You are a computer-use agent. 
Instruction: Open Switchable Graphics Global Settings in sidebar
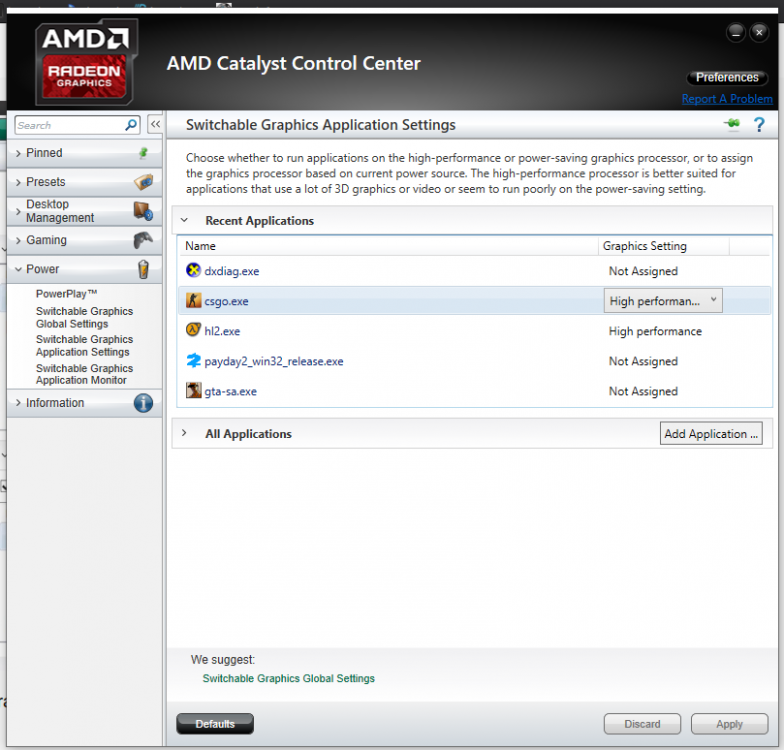tap(84, 318)
